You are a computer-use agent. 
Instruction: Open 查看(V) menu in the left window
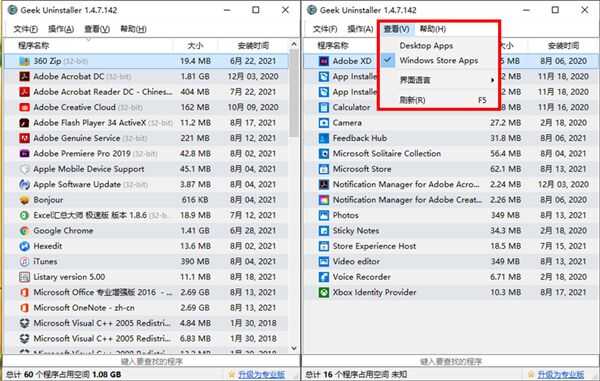coord(97,29)
